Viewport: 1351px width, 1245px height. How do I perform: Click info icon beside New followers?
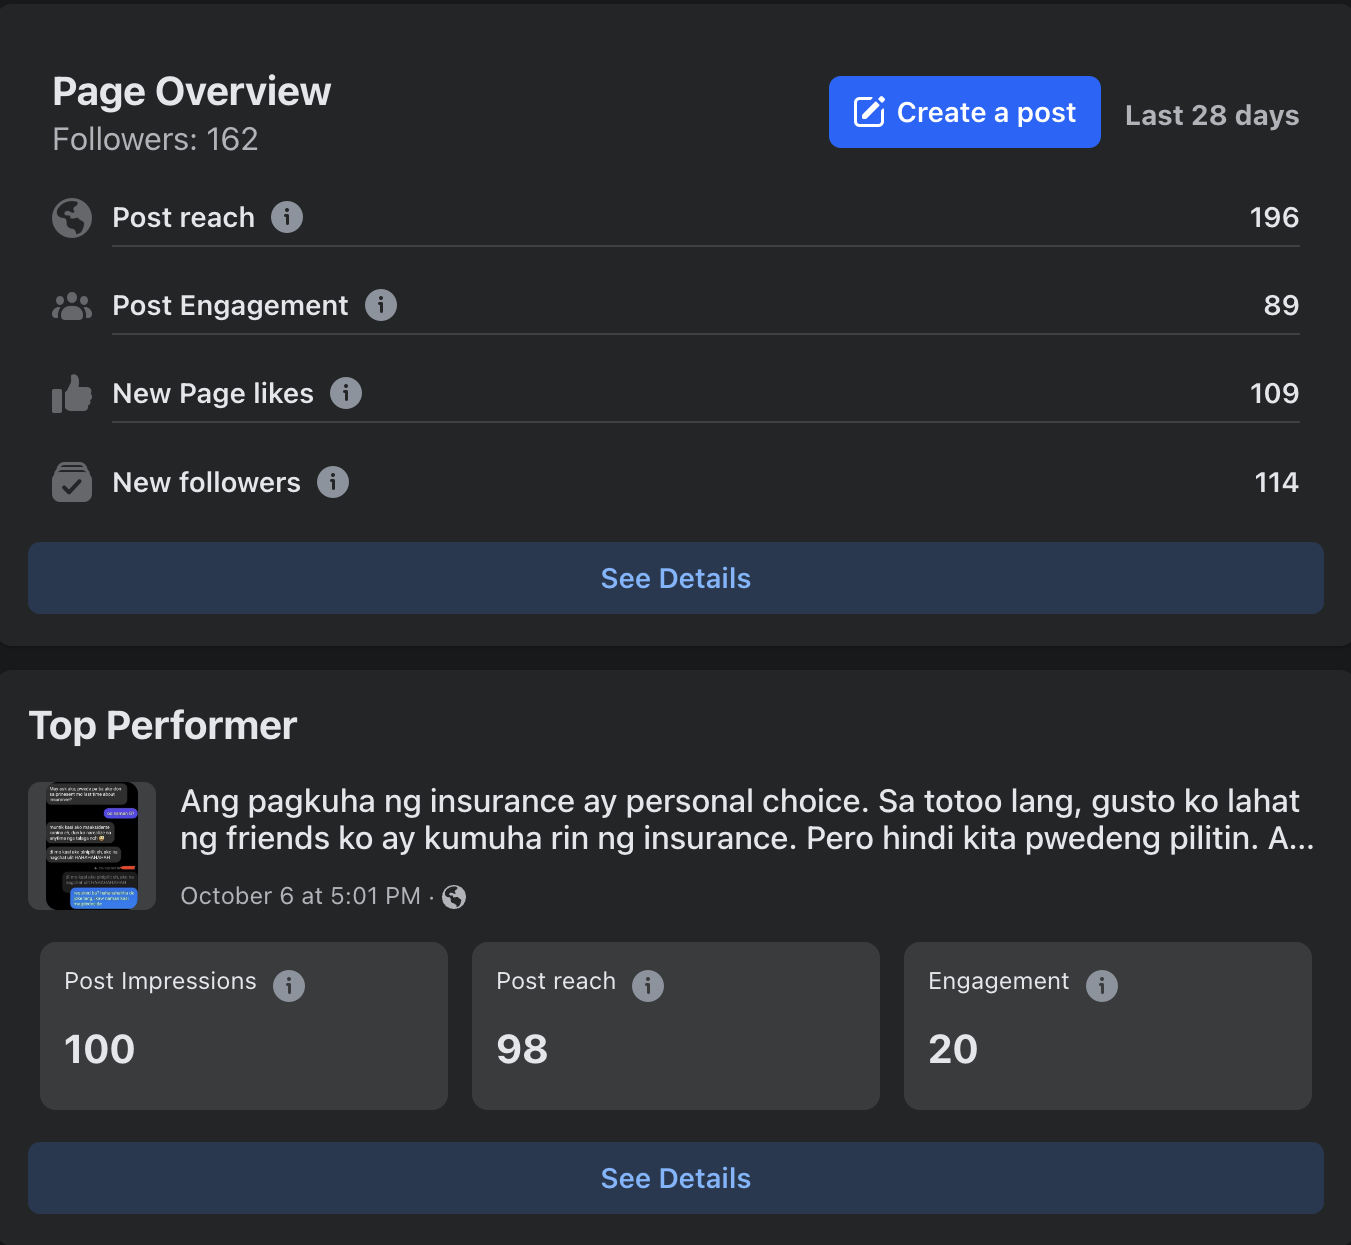tap(333, 482)
